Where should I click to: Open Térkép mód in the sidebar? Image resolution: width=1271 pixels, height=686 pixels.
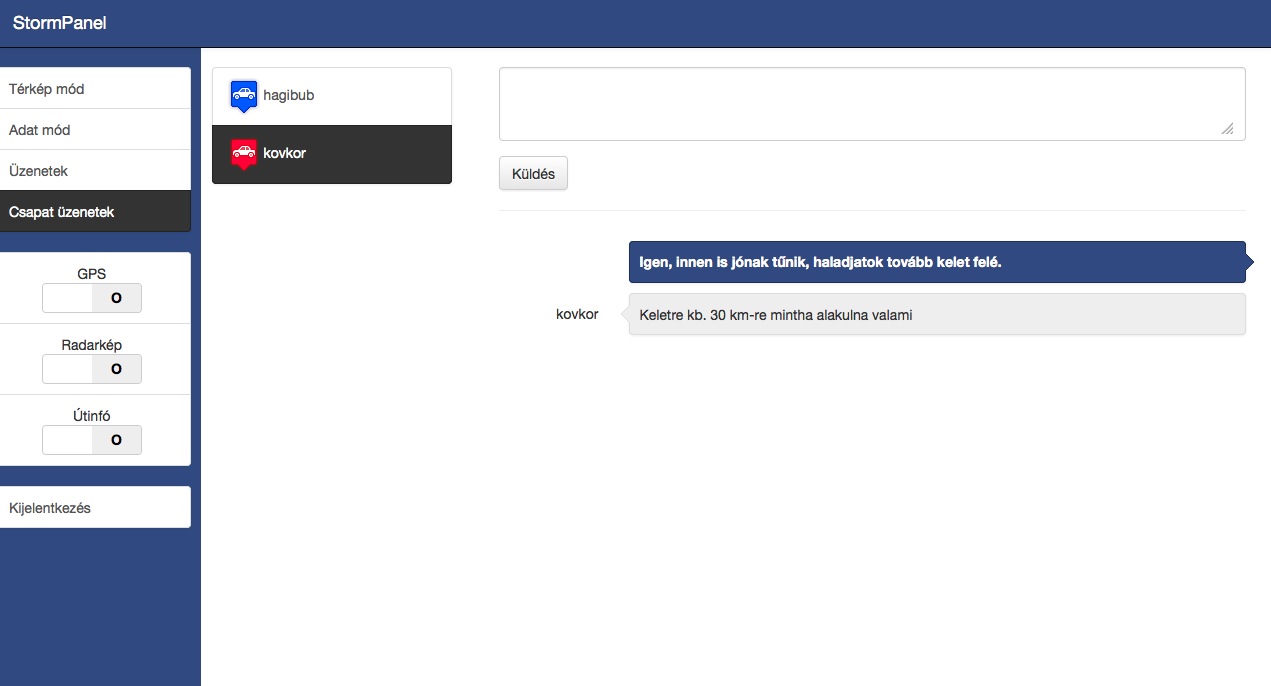(94, 89)
